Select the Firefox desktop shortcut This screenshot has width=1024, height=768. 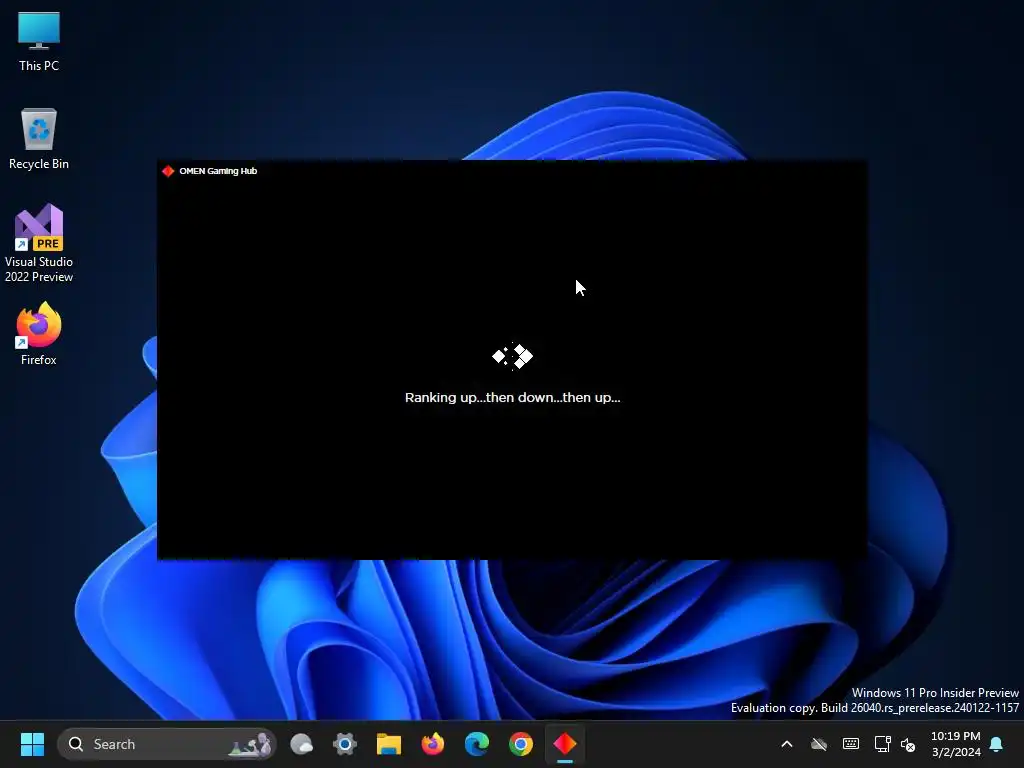coord(39,334)
